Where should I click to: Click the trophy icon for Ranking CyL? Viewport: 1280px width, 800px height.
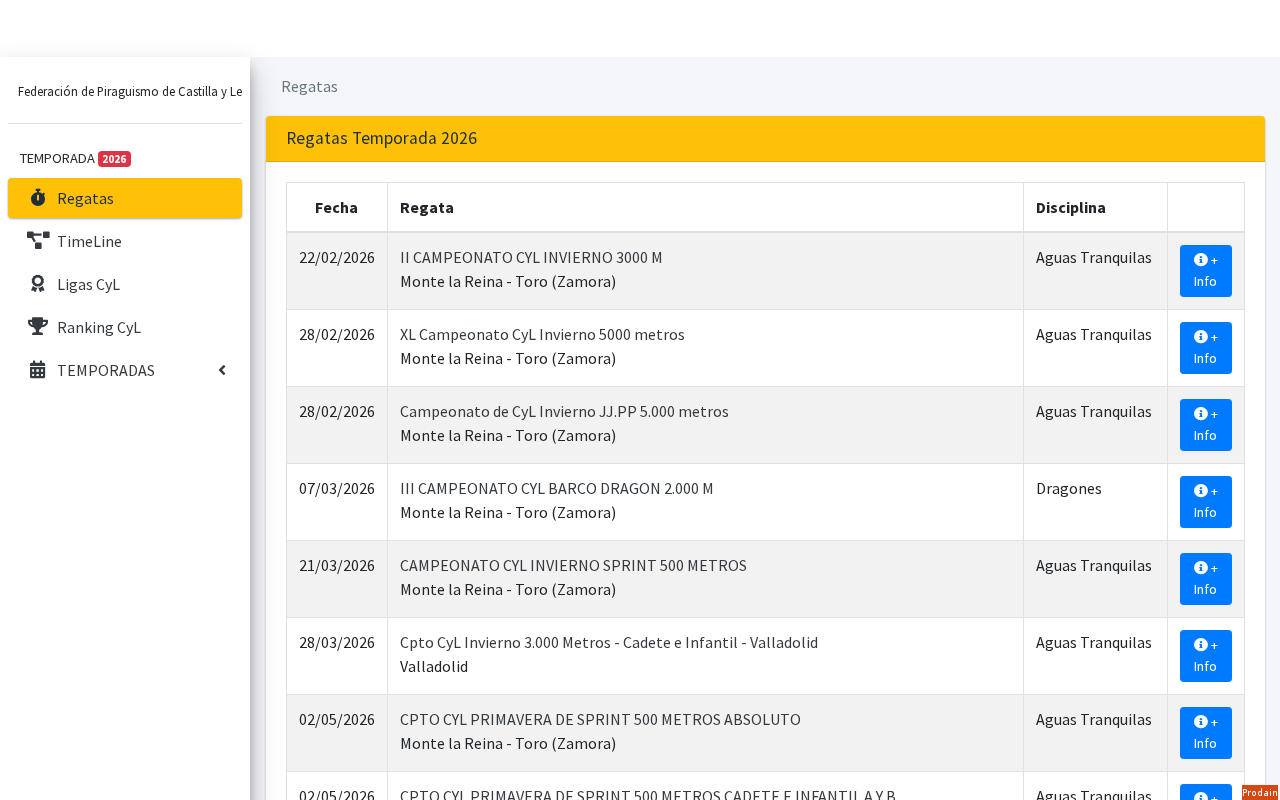pos(38,327)
